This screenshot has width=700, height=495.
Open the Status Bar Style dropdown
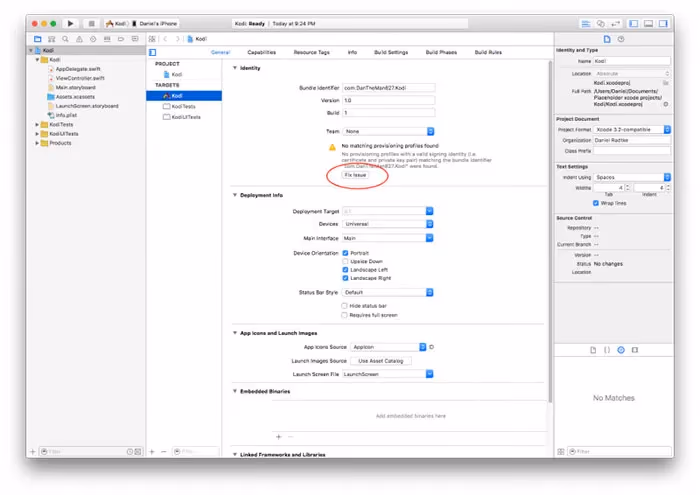(x=388, y=292)
